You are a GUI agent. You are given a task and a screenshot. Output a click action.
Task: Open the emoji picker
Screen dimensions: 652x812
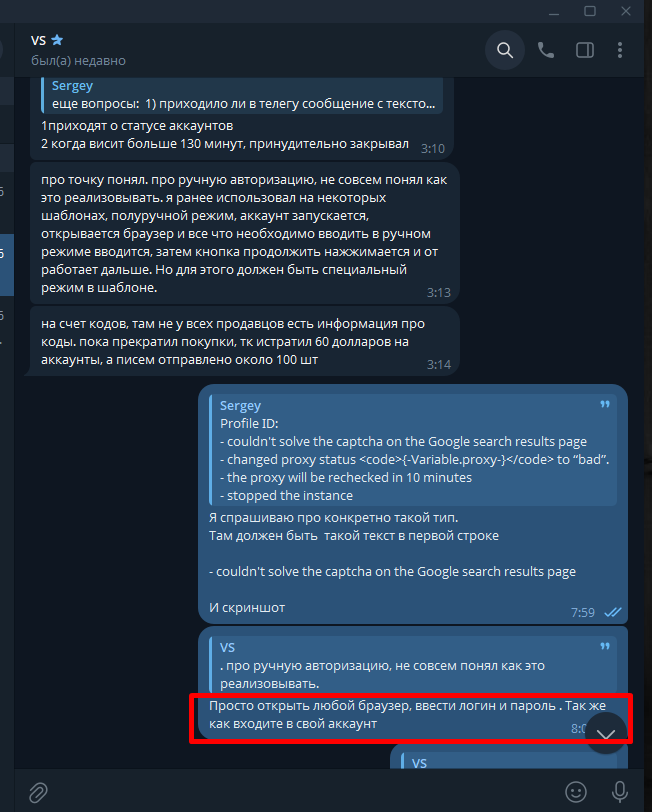click(576, 792)
